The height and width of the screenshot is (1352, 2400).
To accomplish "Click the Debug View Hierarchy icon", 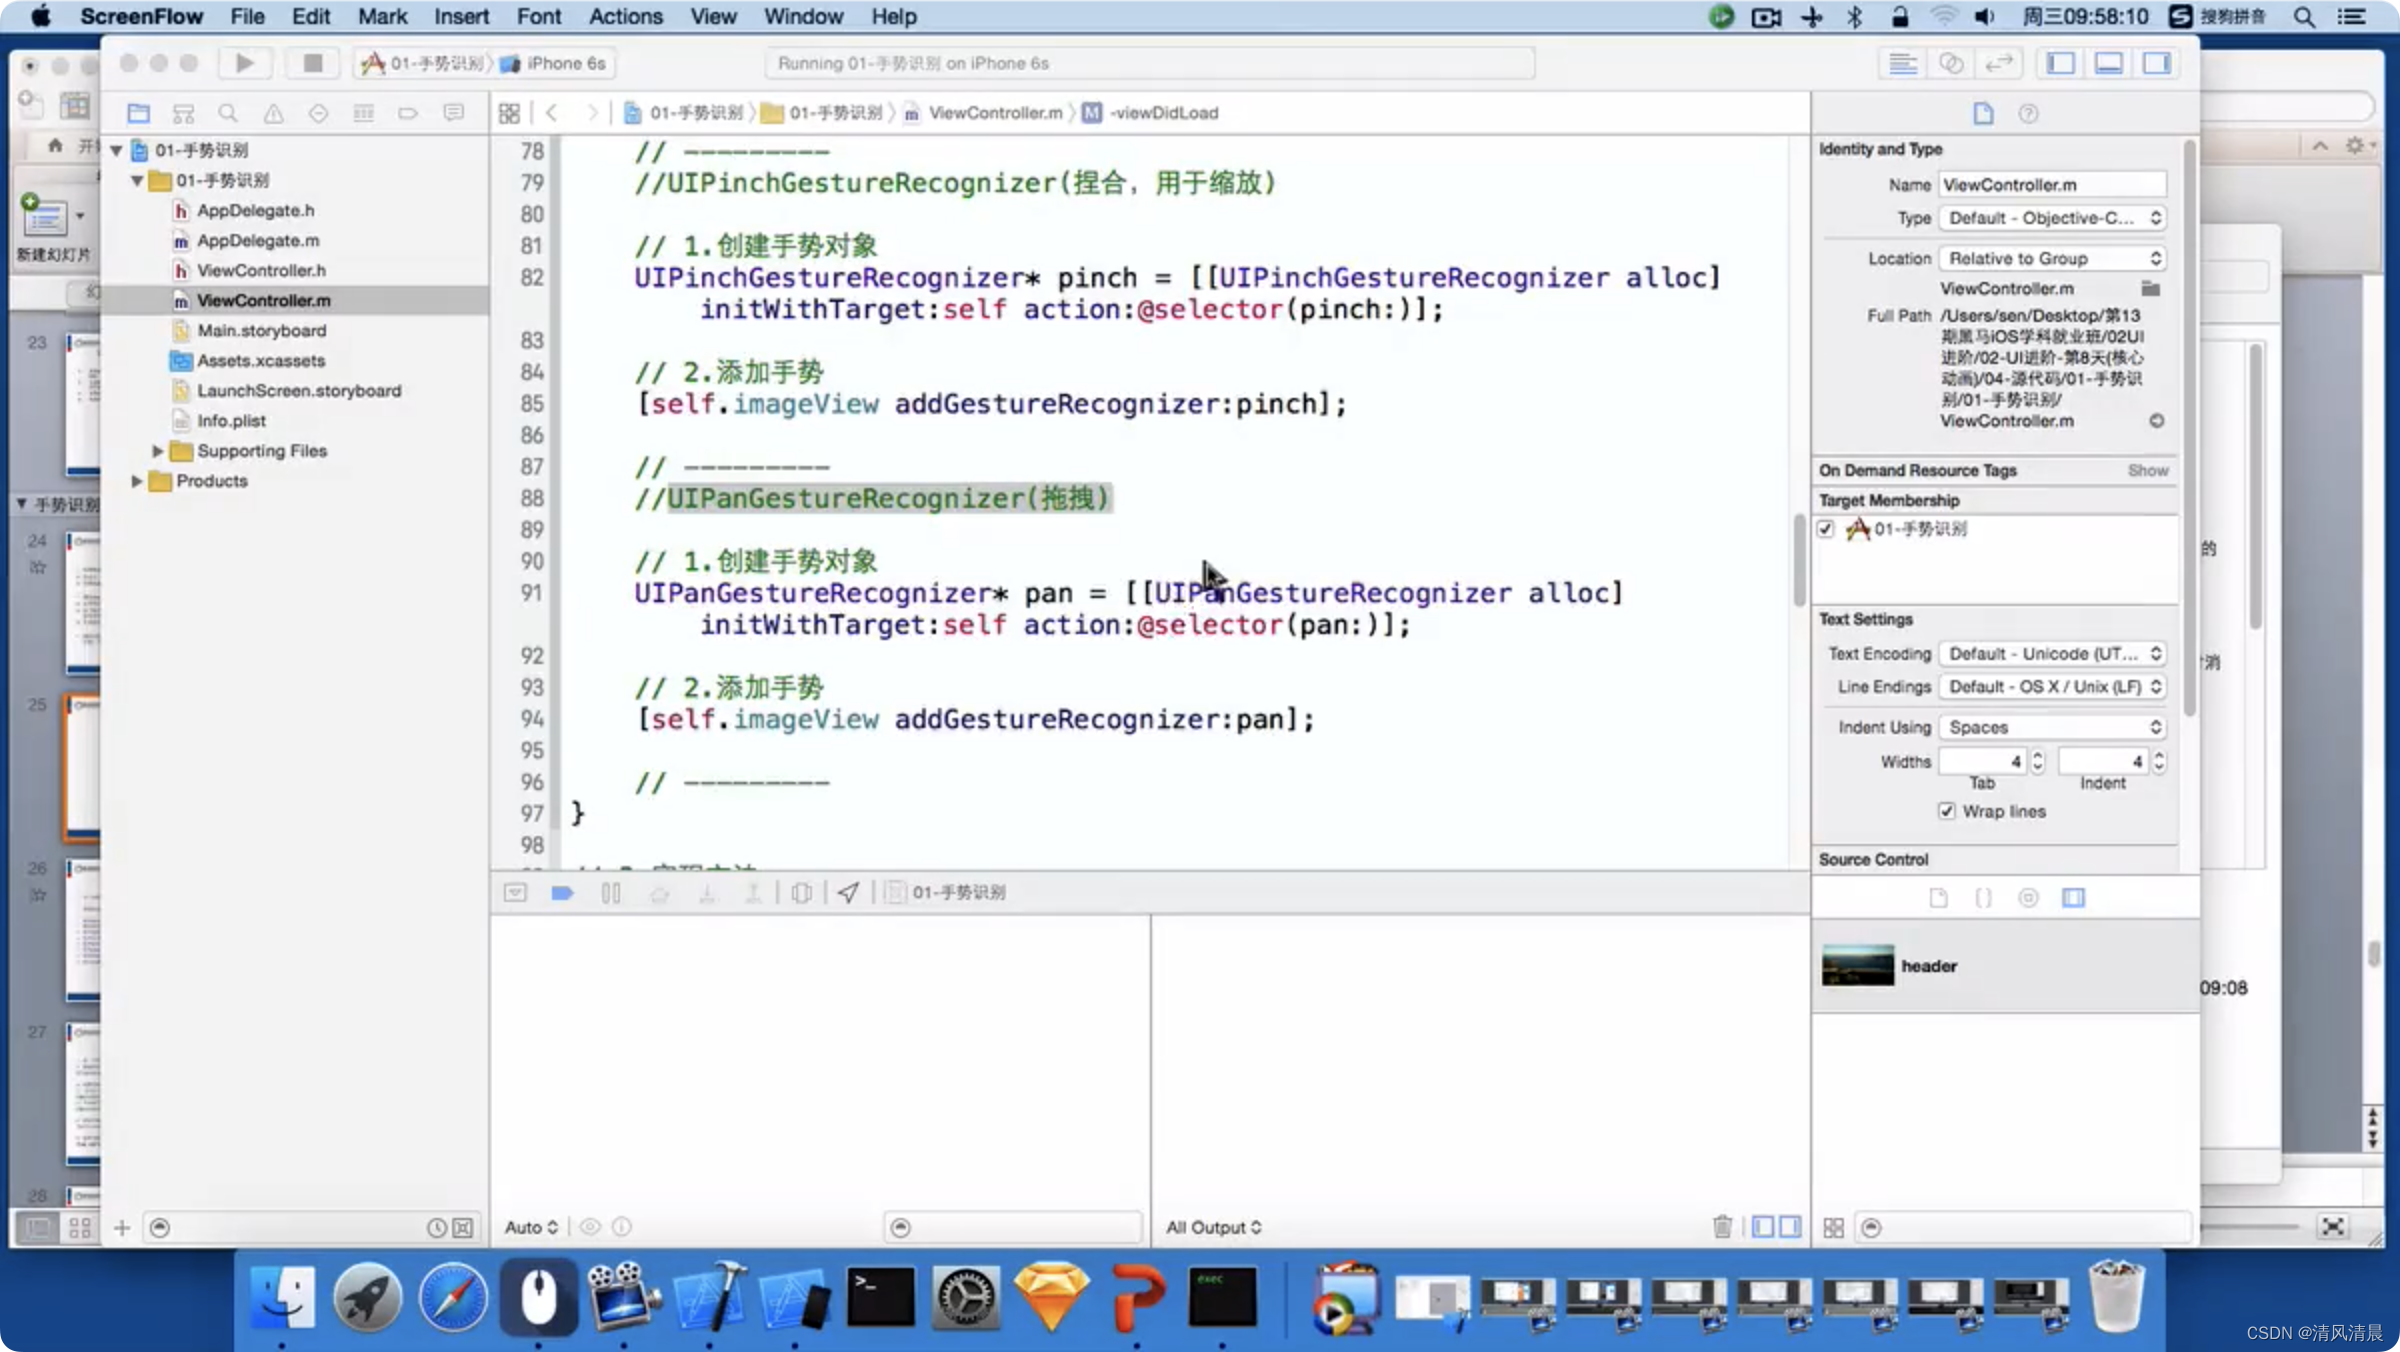I will click(801, 893).
